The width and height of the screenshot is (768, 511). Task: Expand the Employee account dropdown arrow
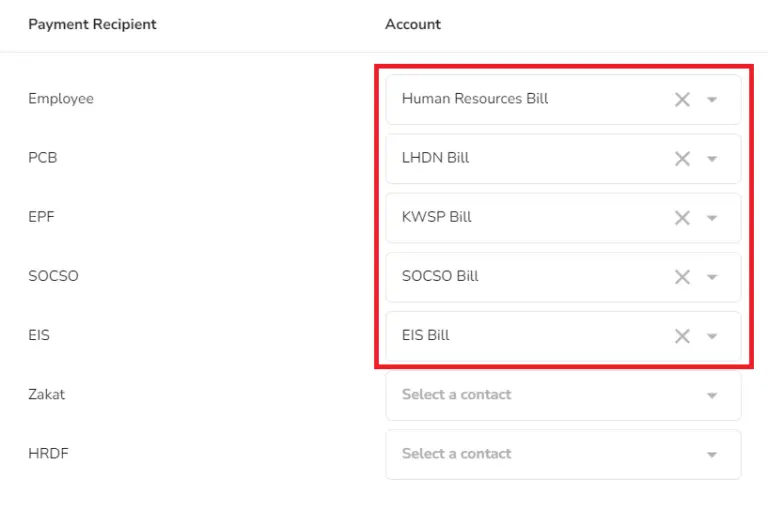click(712, 100)
